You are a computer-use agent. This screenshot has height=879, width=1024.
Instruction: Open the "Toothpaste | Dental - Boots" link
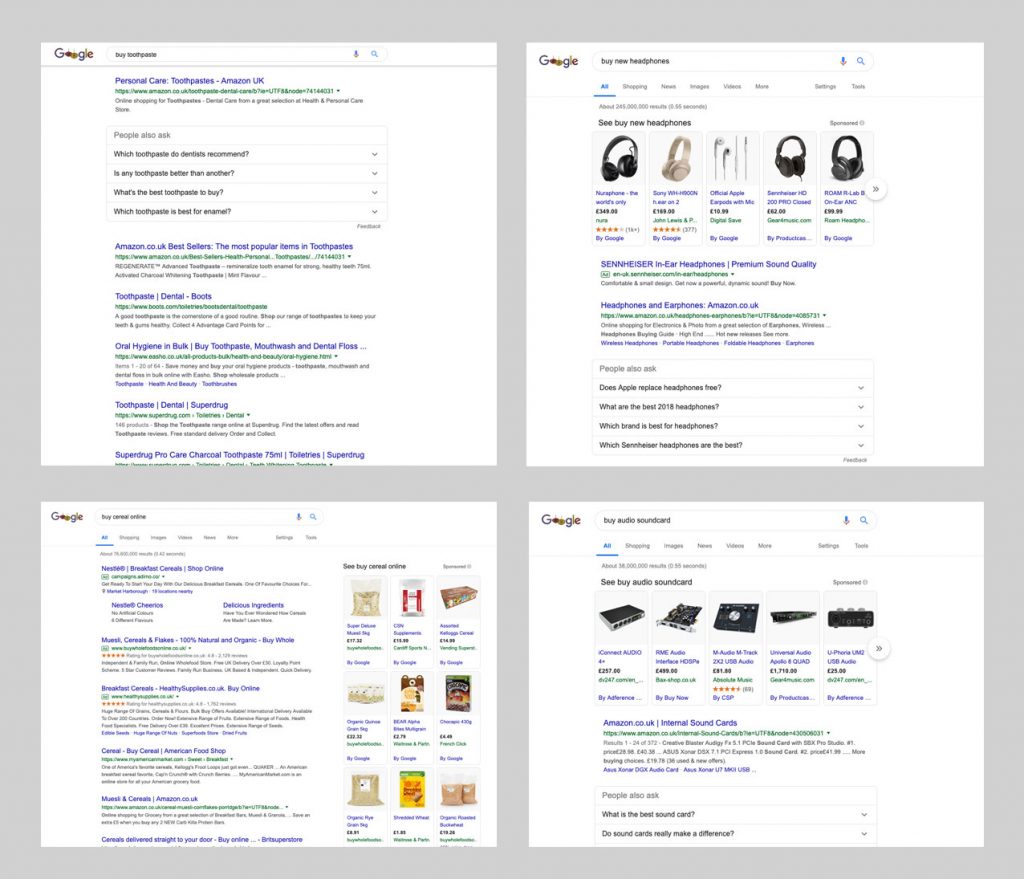tap(166, 295)
